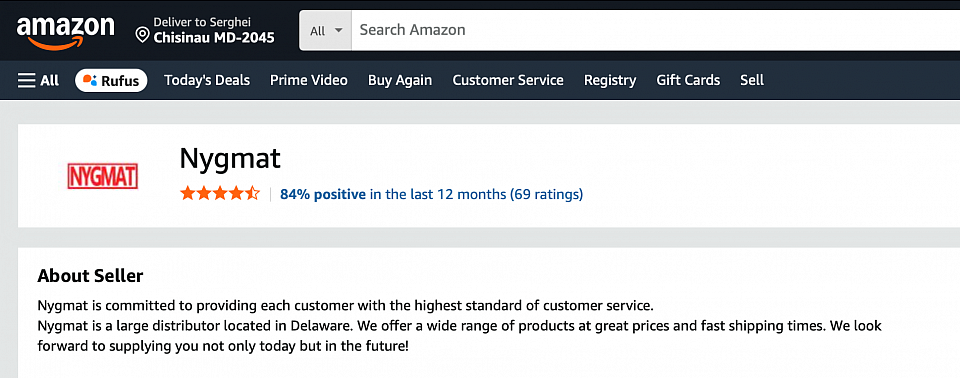This screenshot has height=378, width=960.
Task: Click the delivery location pin icon
Action: pos(142,35)
